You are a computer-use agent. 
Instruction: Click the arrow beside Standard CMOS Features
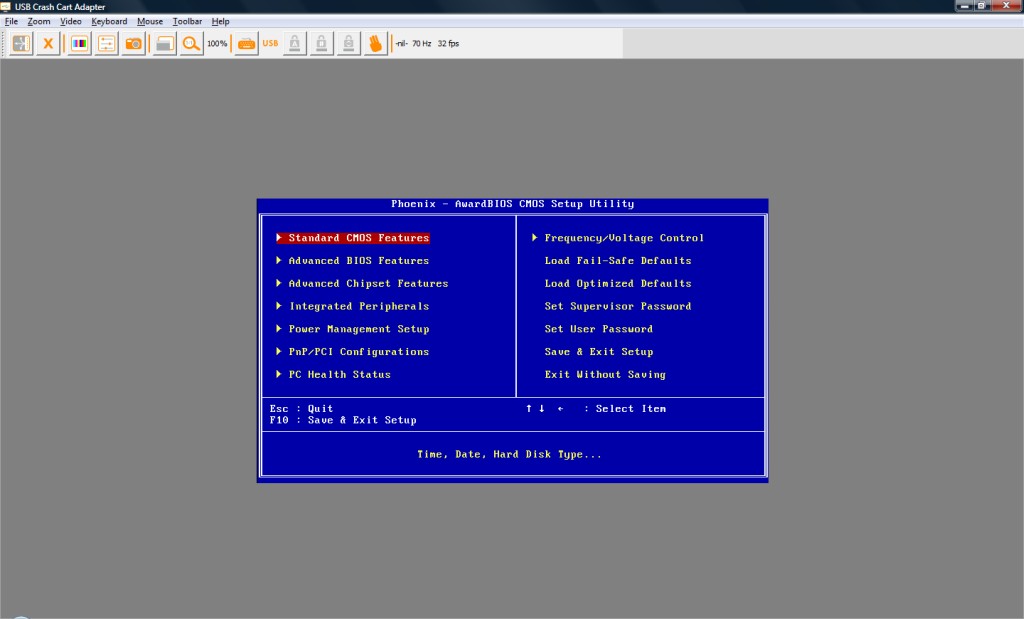click(279, 238)
